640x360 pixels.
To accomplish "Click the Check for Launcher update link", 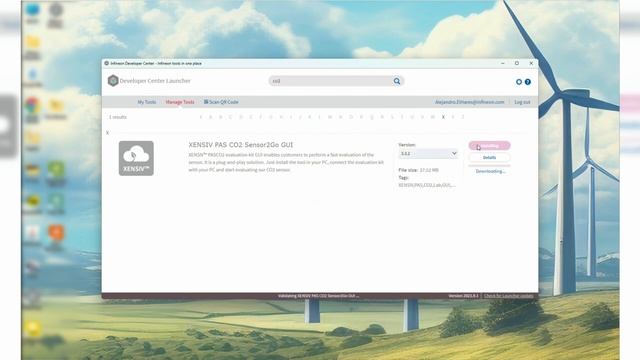I will (x=509, y=296).
